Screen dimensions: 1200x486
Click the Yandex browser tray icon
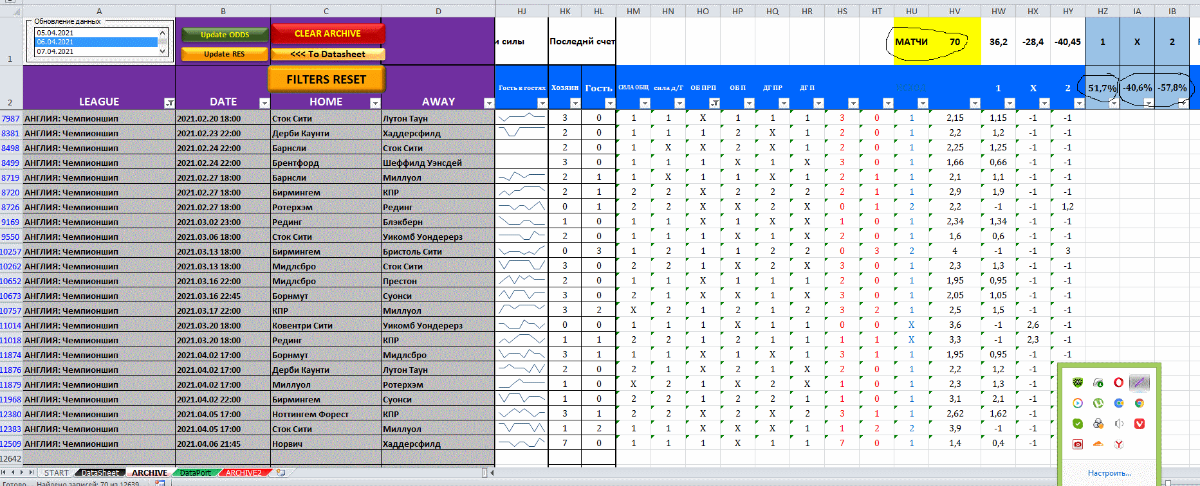tap(1119, 444)
